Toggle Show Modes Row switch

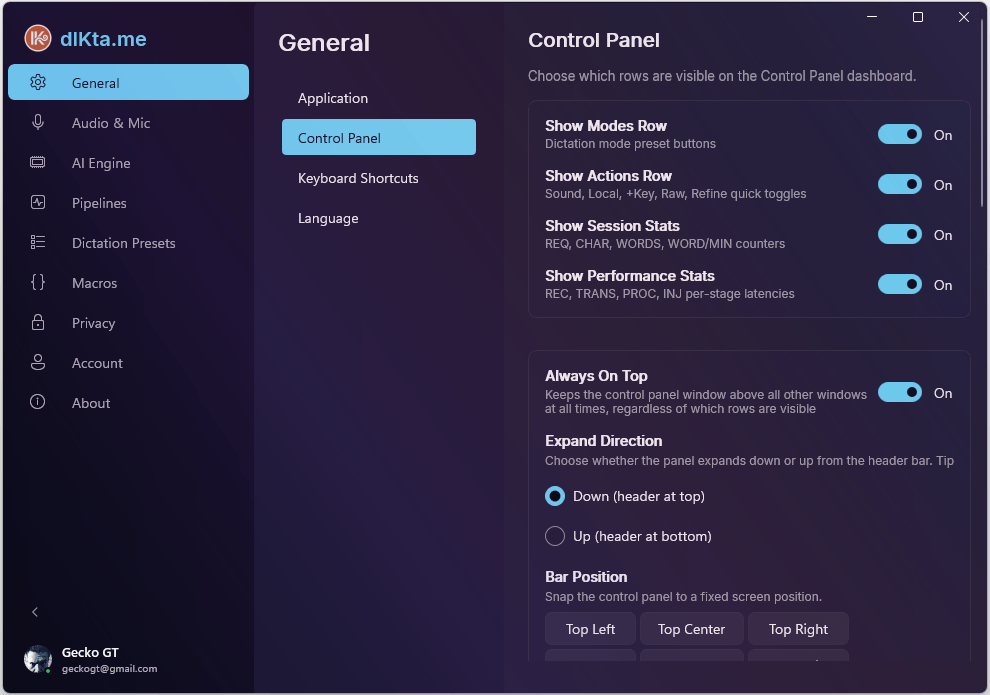click(900, 134)
